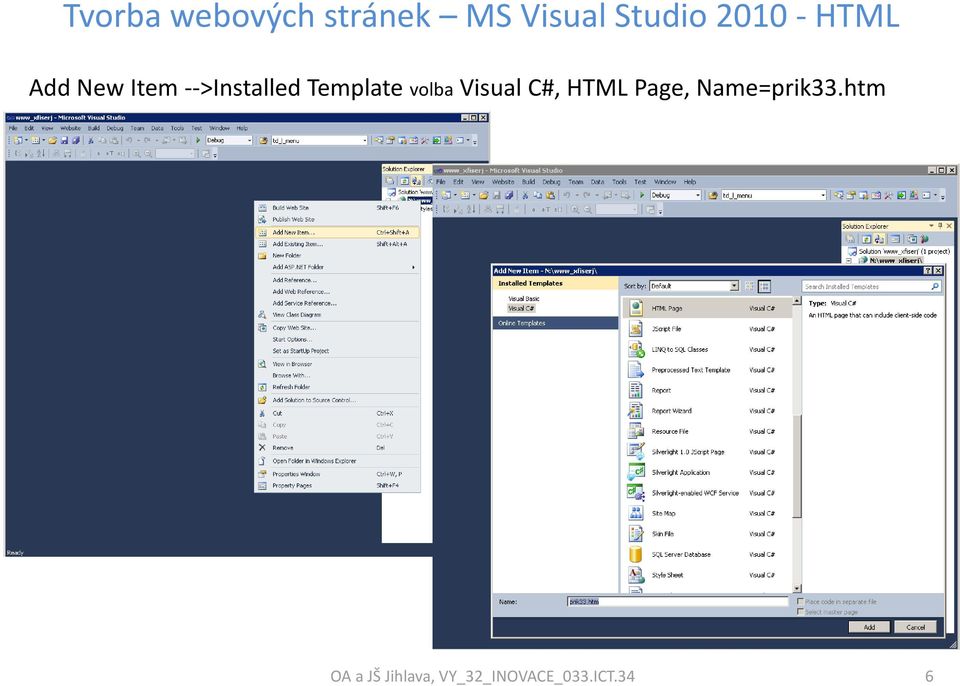960x686 pixels.
Task: Select 'New Folder' in the context menu
Action: point(337,255)
